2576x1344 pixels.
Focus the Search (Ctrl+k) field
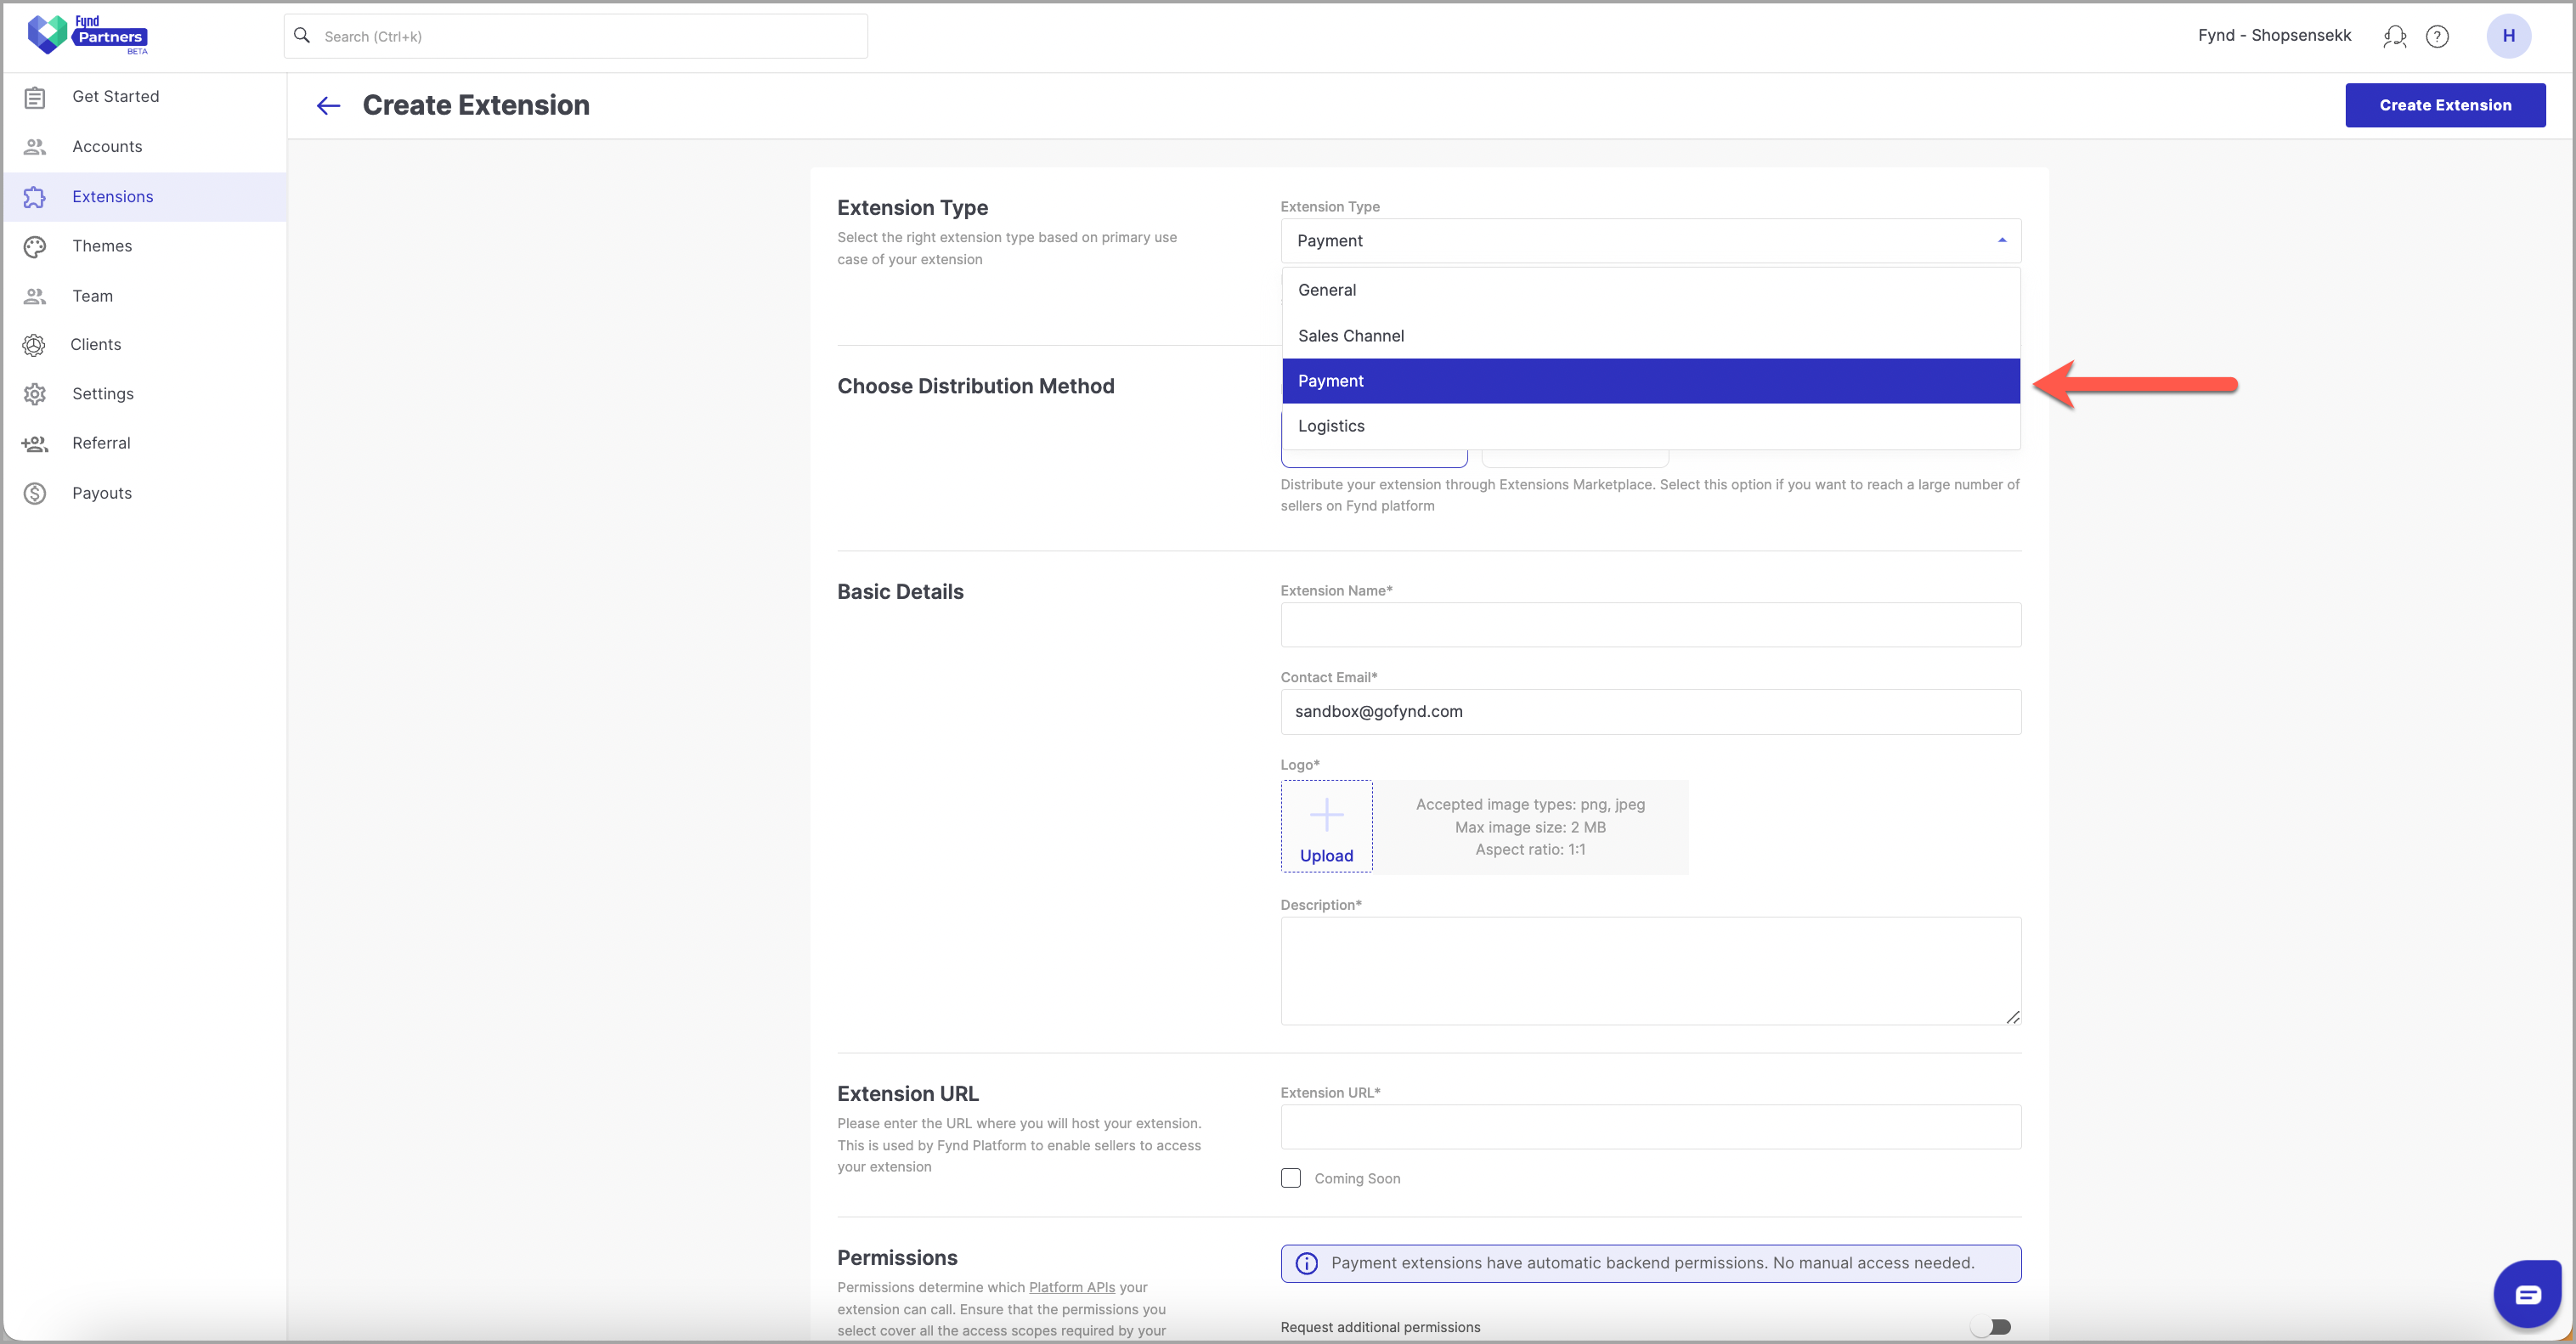(576, 36)
